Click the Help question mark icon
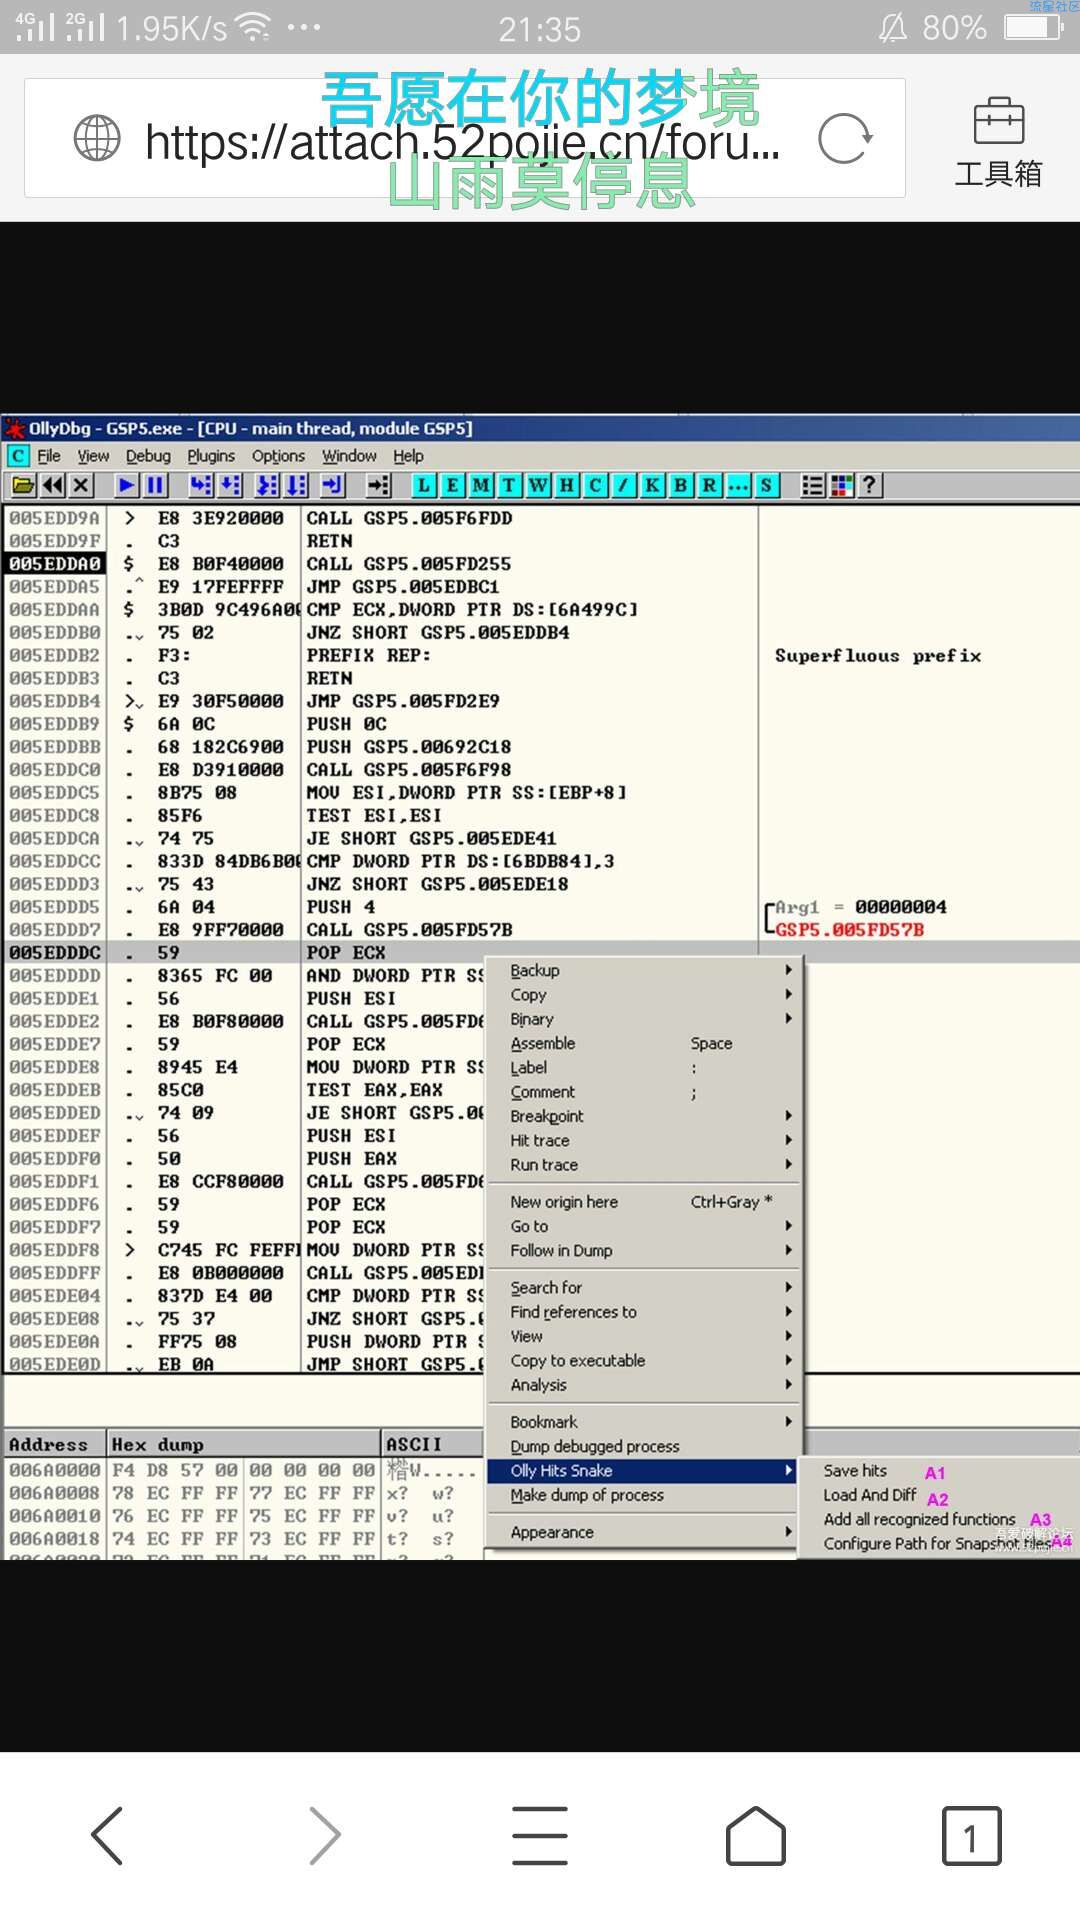Viewport: 1080px width, 1920px height. (x=870, y=486)
